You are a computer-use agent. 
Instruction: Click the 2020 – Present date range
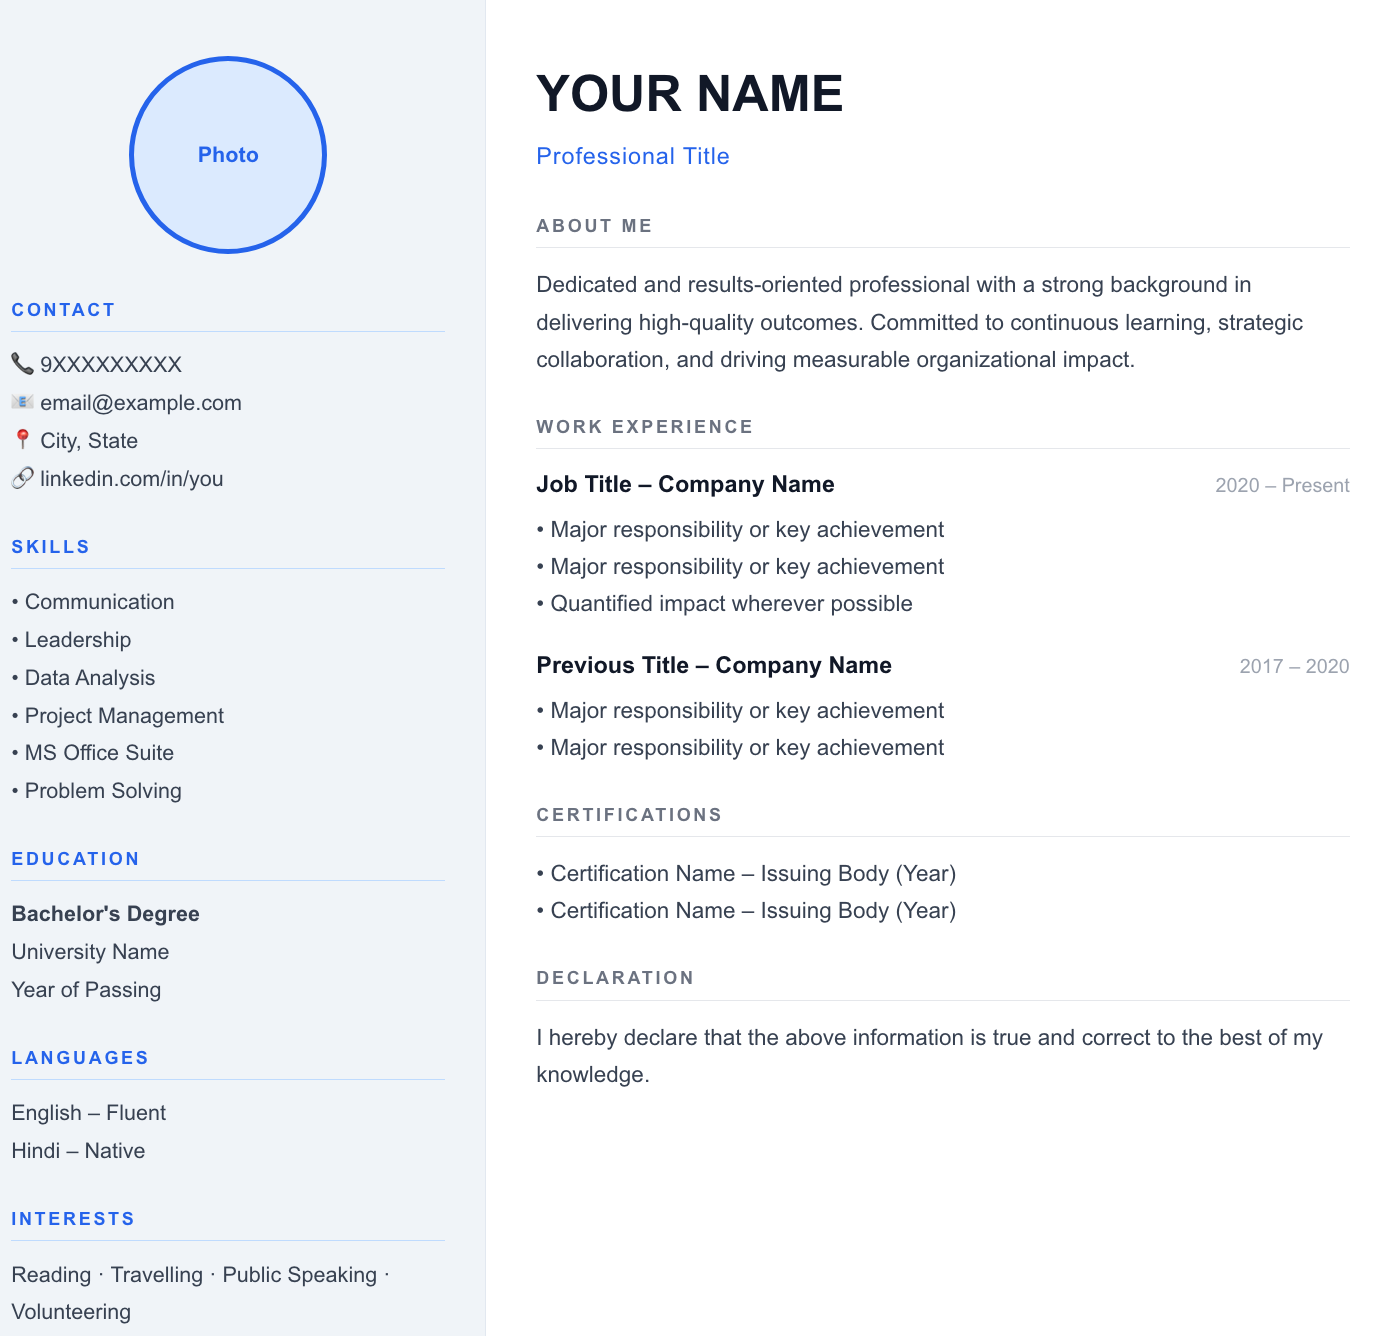pyautogui.click(x=1282, y=486)
